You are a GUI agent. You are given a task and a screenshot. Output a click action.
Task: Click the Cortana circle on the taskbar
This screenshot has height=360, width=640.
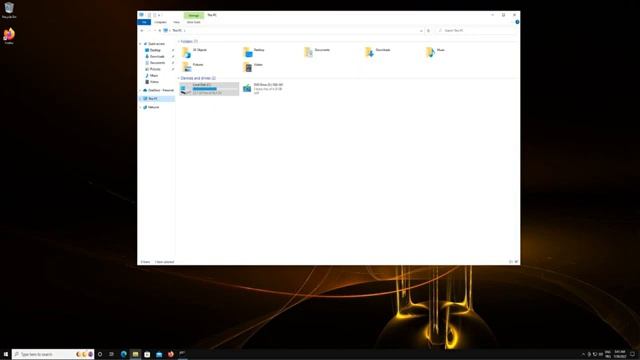pos(100,354)
